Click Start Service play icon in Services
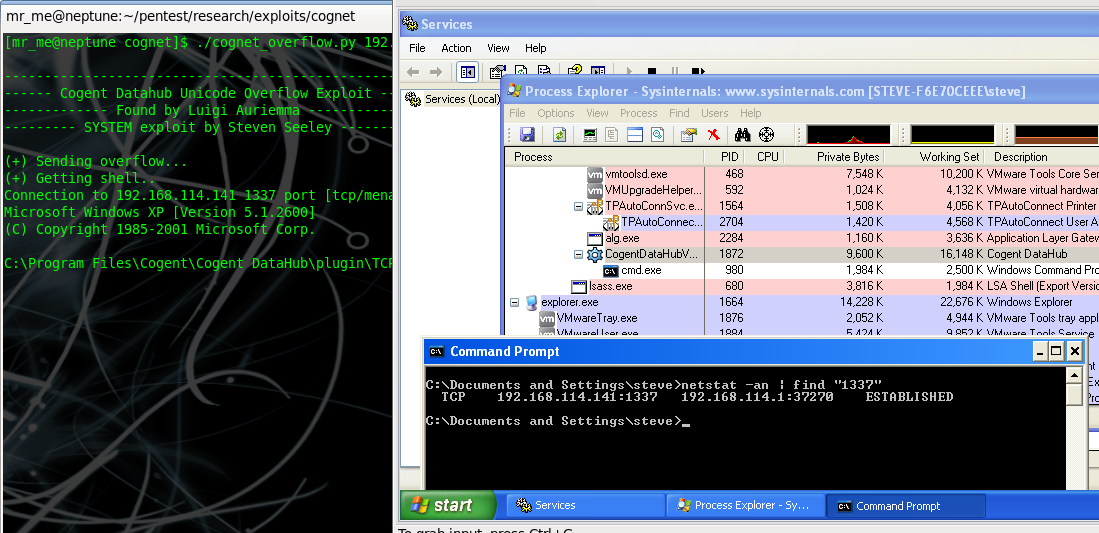The height and width of the screenshot is (533, 1099). (x=629, y=72)
